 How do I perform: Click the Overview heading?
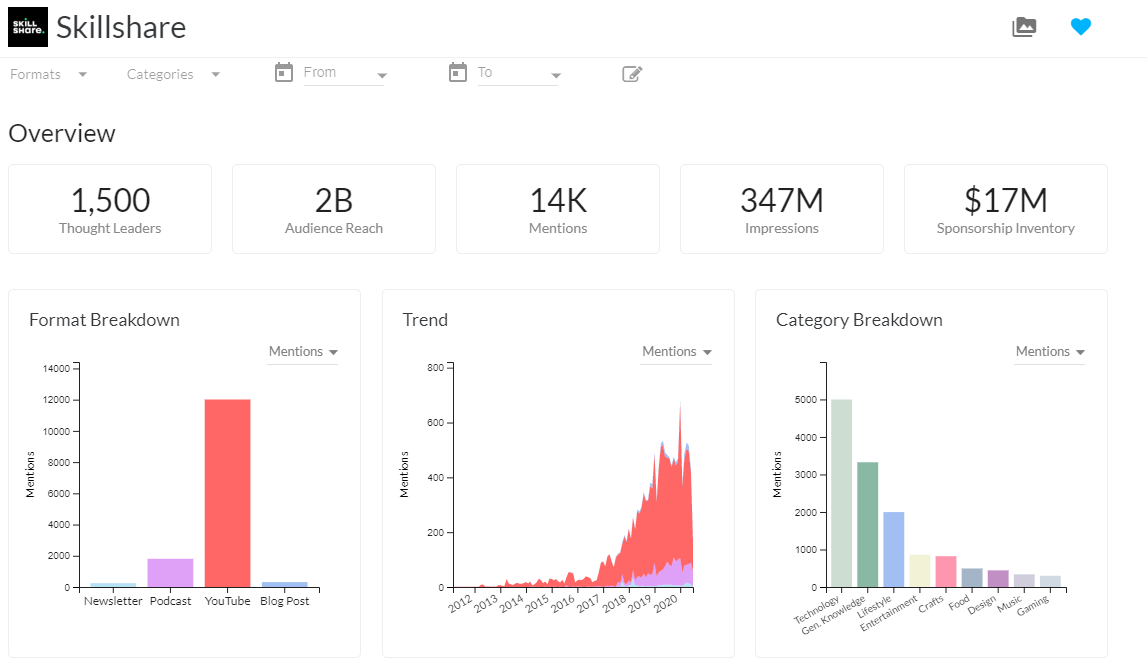click(62, 134)
